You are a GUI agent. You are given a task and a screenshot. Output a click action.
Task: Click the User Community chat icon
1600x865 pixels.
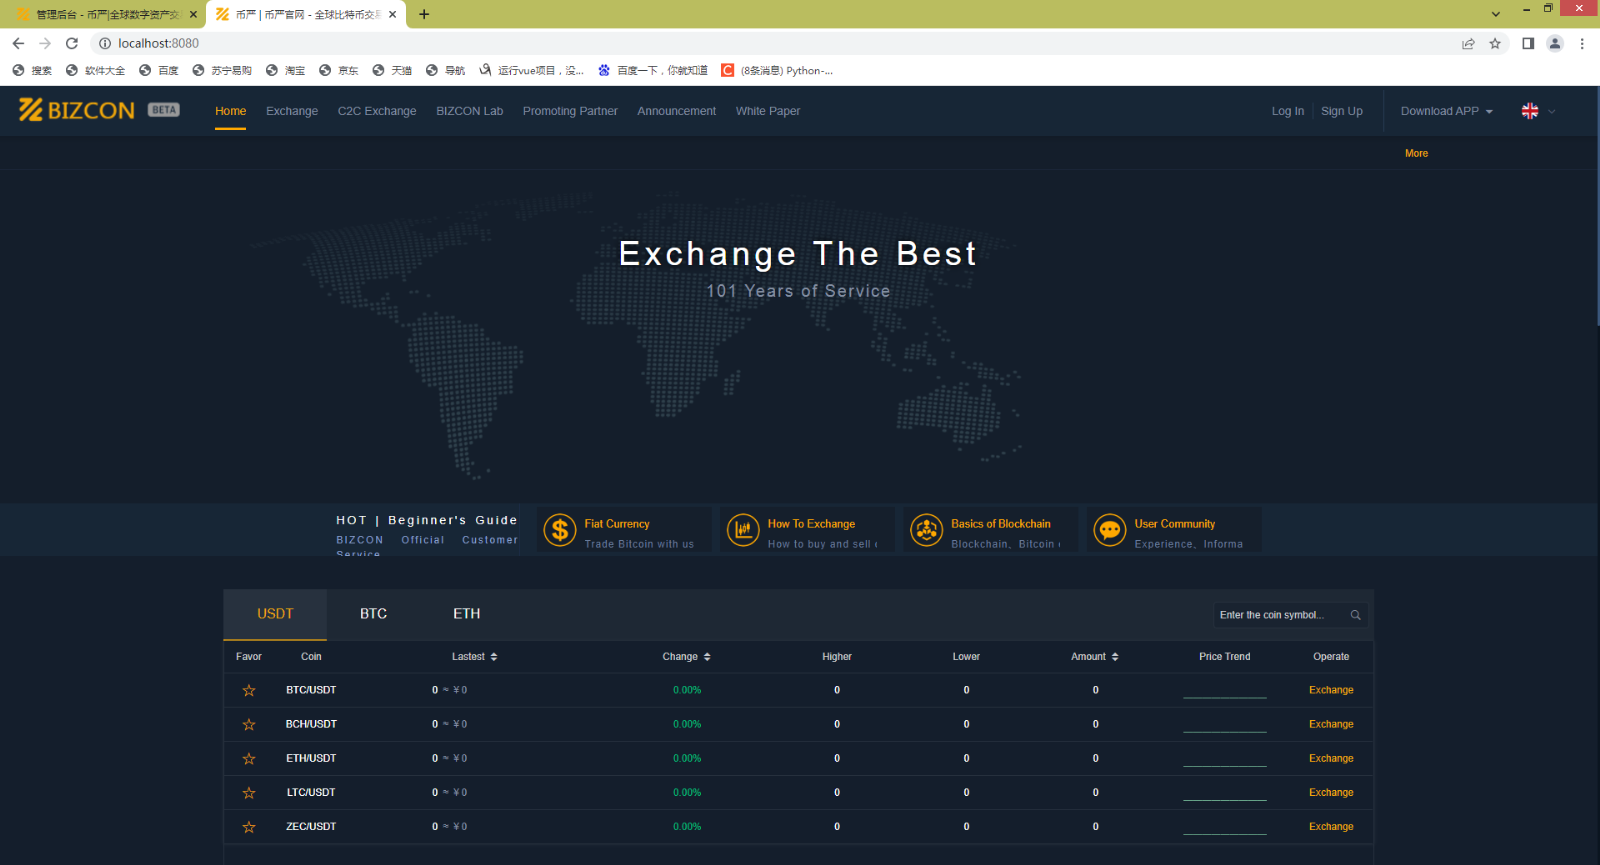tap(1110, 530)
